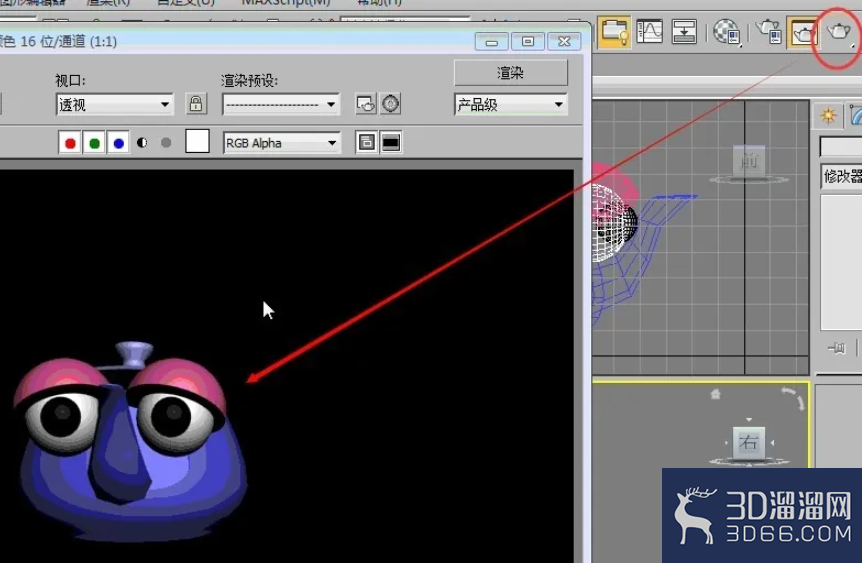The width and height of the screenshot is (862, 563).
Task: Open Environment and Effects dialog icon
Action: pyautogui.click(x=390, y=104)
